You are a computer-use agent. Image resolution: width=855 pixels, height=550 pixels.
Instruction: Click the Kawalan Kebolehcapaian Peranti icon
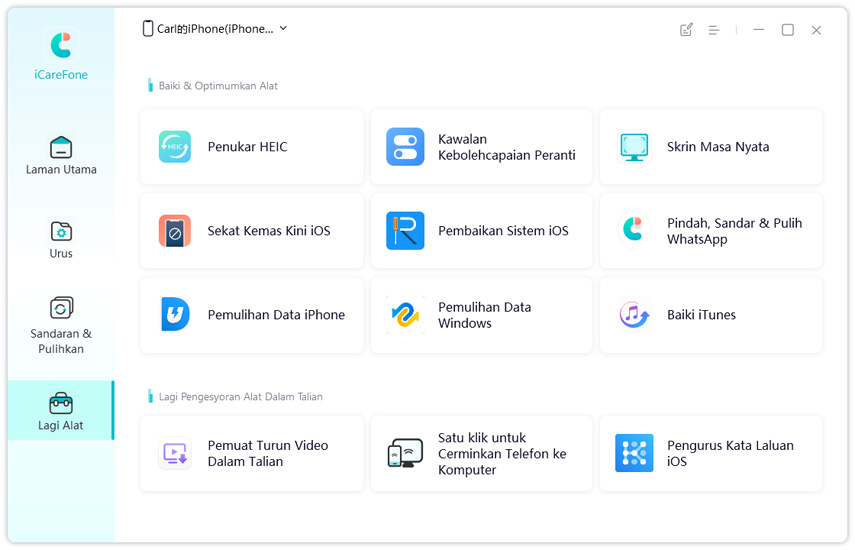tap(405, 147)
